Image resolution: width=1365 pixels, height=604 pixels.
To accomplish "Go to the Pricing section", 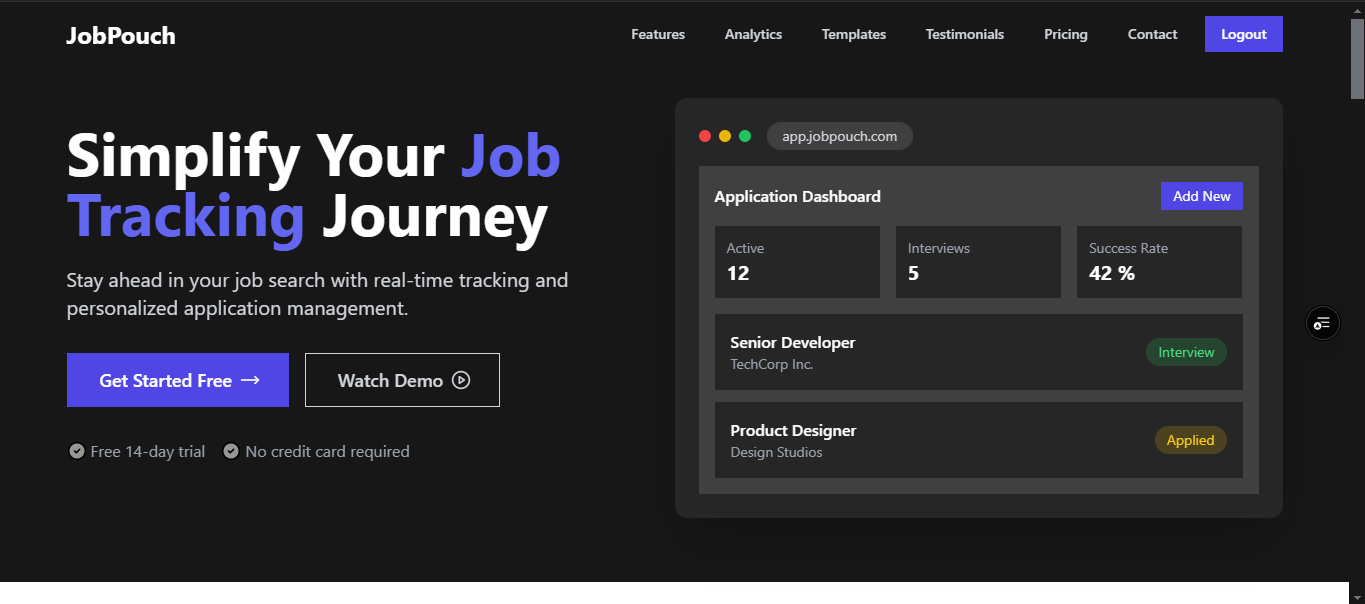I will tap(1065, 34).
